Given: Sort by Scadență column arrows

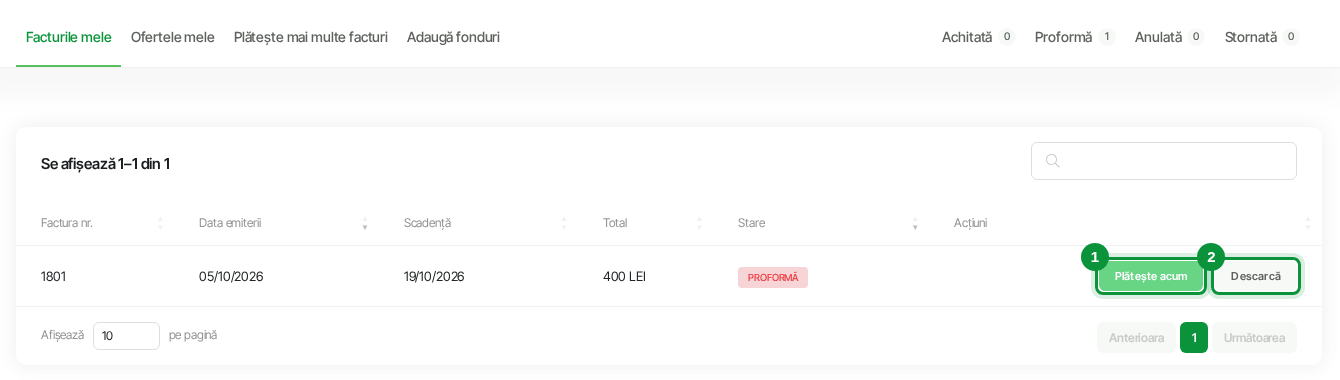Looking at the screenshot, I should point(564,223).
